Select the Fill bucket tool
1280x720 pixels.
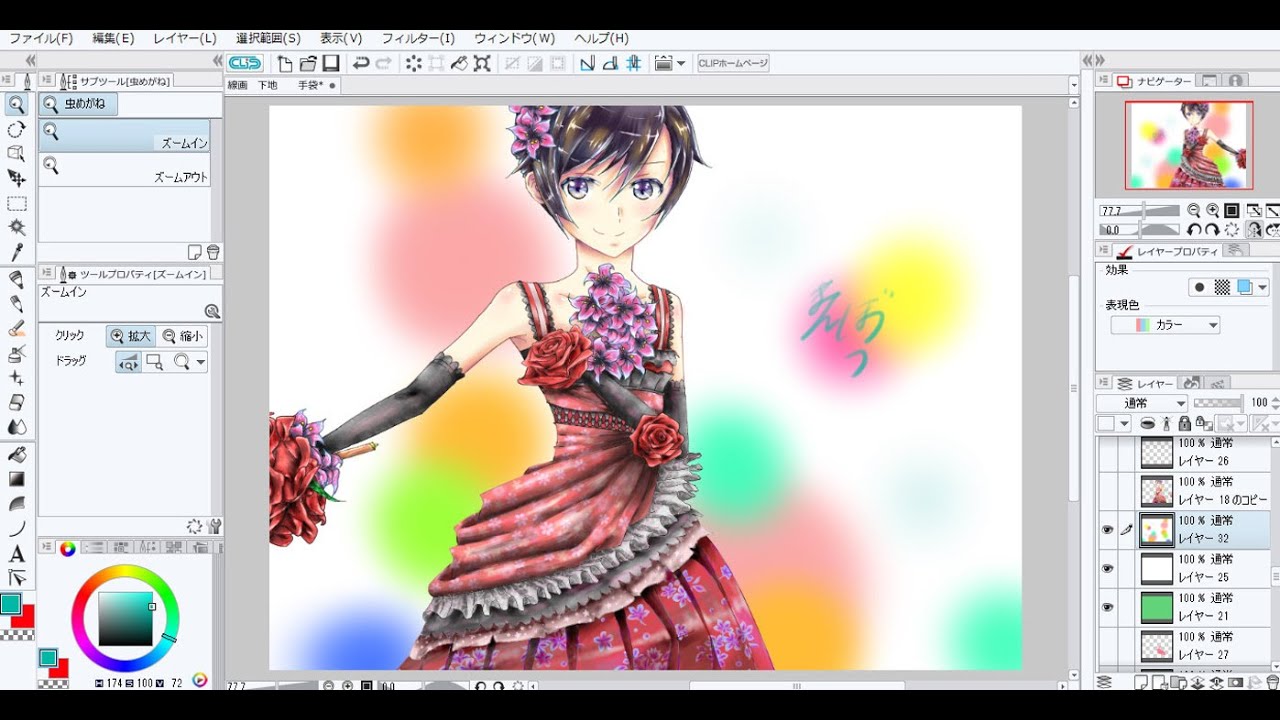pos(16,454)
